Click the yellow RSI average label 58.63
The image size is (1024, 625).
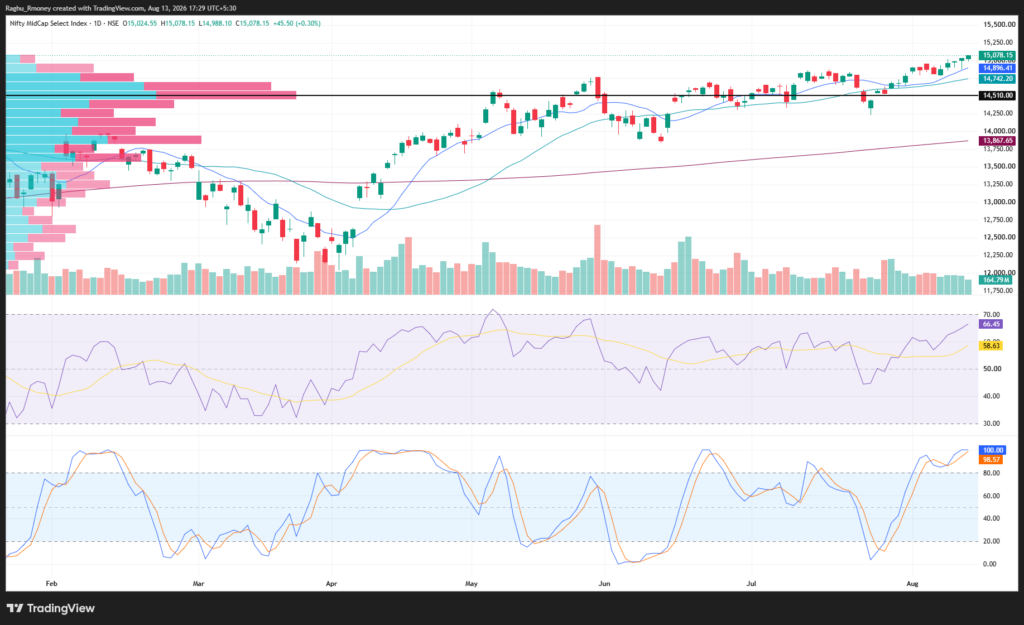tap(991, 345)
